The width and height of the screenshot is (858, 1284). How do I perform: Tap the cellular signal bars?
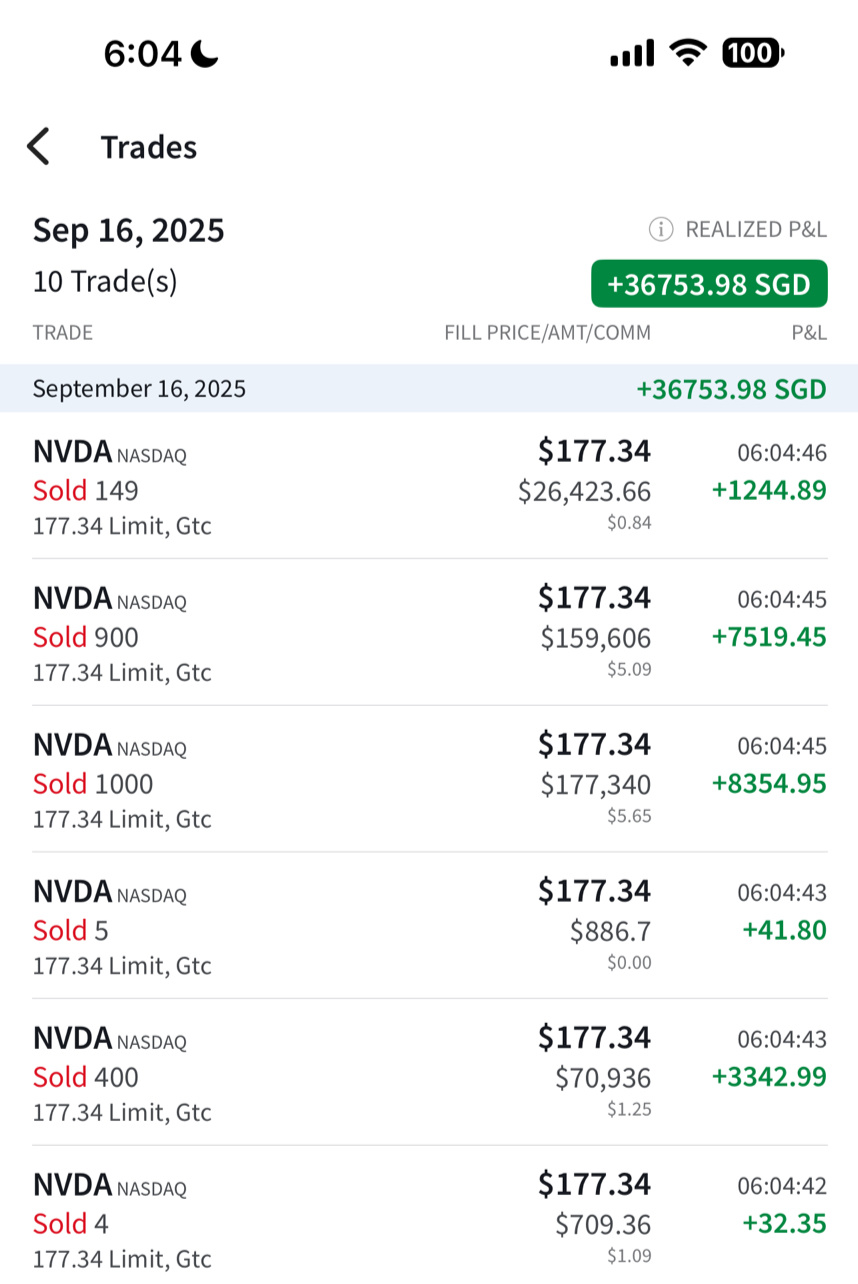coord(632,53)
